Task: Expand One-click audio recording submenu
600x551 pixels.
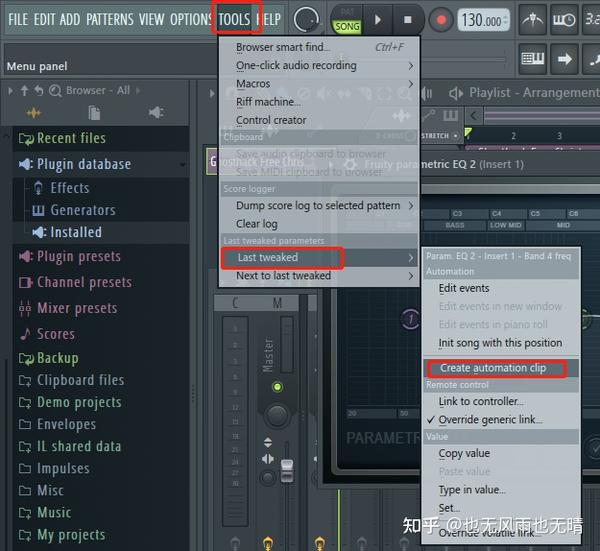Action: pyautogui.click(x=319, y=65)
